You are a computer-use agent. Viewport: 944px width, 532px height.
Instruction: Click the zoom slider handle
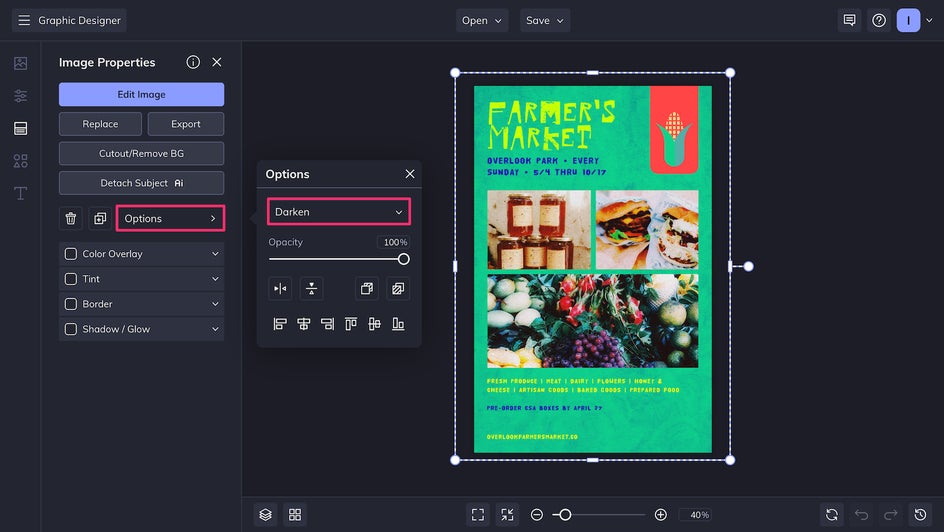coord(565,515)
